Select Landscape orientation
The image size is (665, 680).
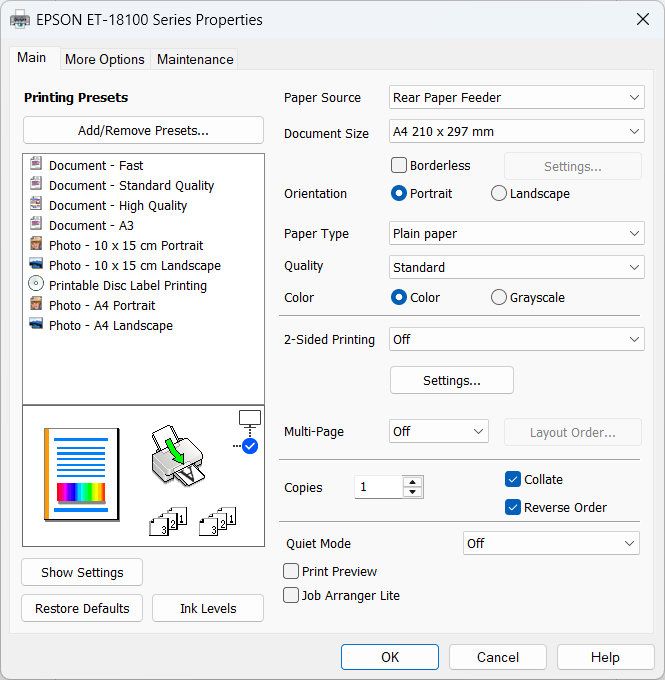coord(499,193)
